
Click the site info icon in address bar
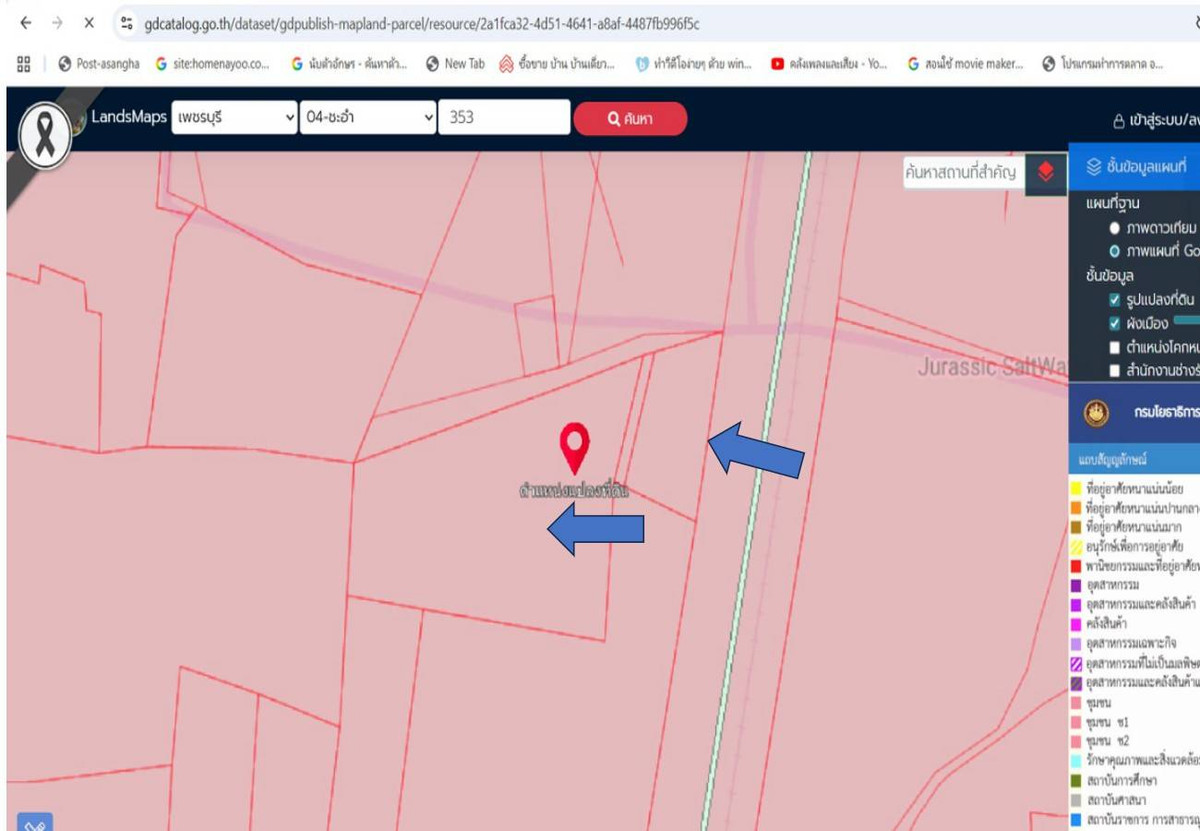(125, 22)
